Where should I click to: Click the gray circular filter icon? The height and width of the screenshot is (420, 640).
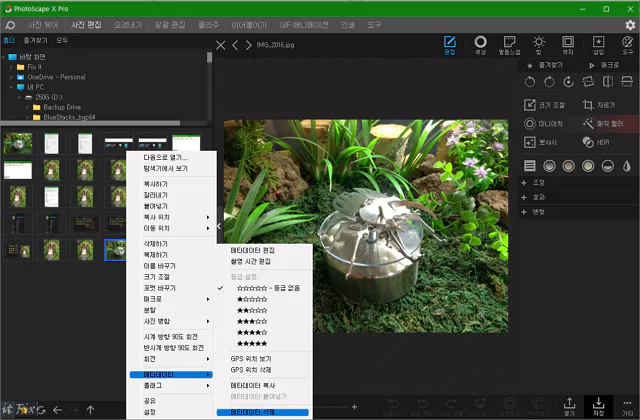pyautogui.click(x=549, y=166)
